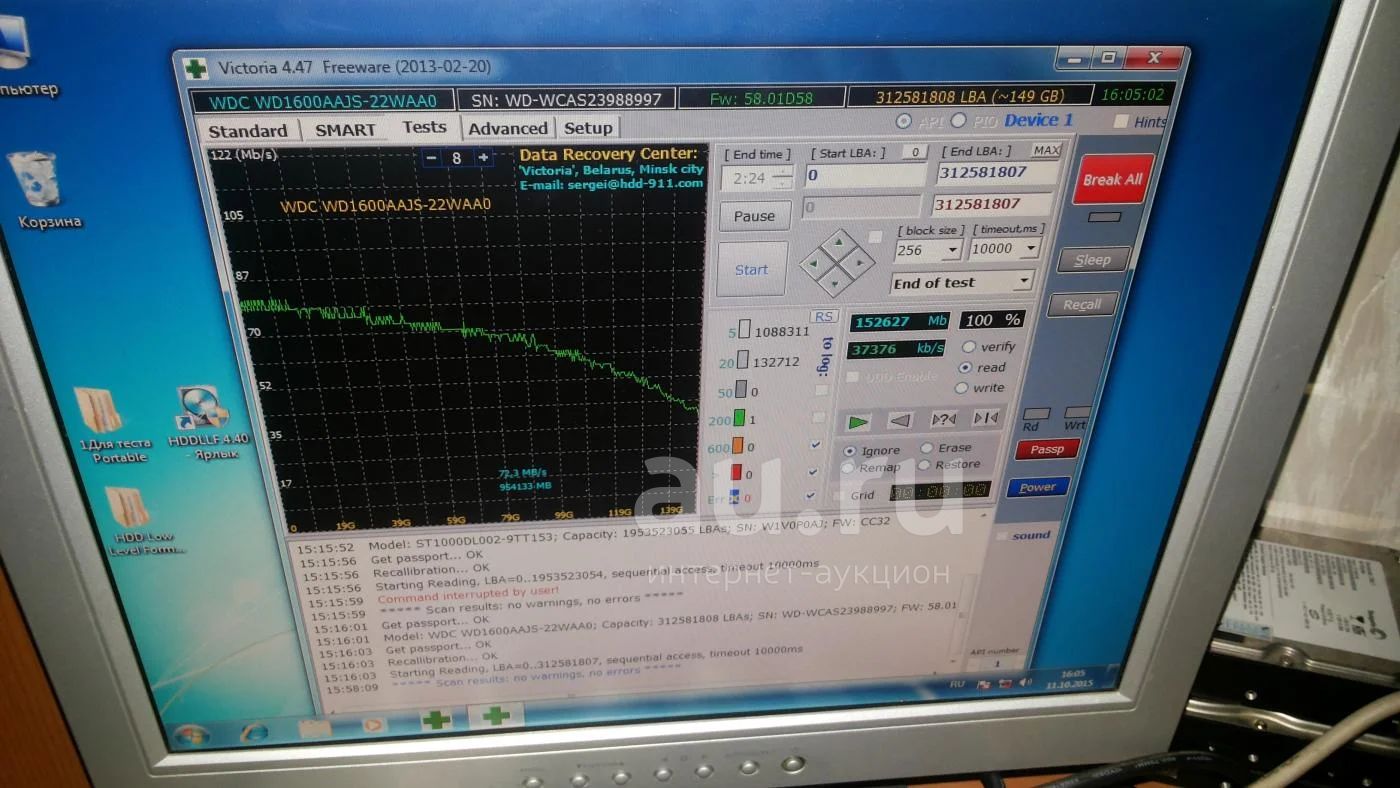The width and height of the screenshot is (1400, 788).
Task: Choose the butterfly scan mode icon
Action: click(986, 418)
